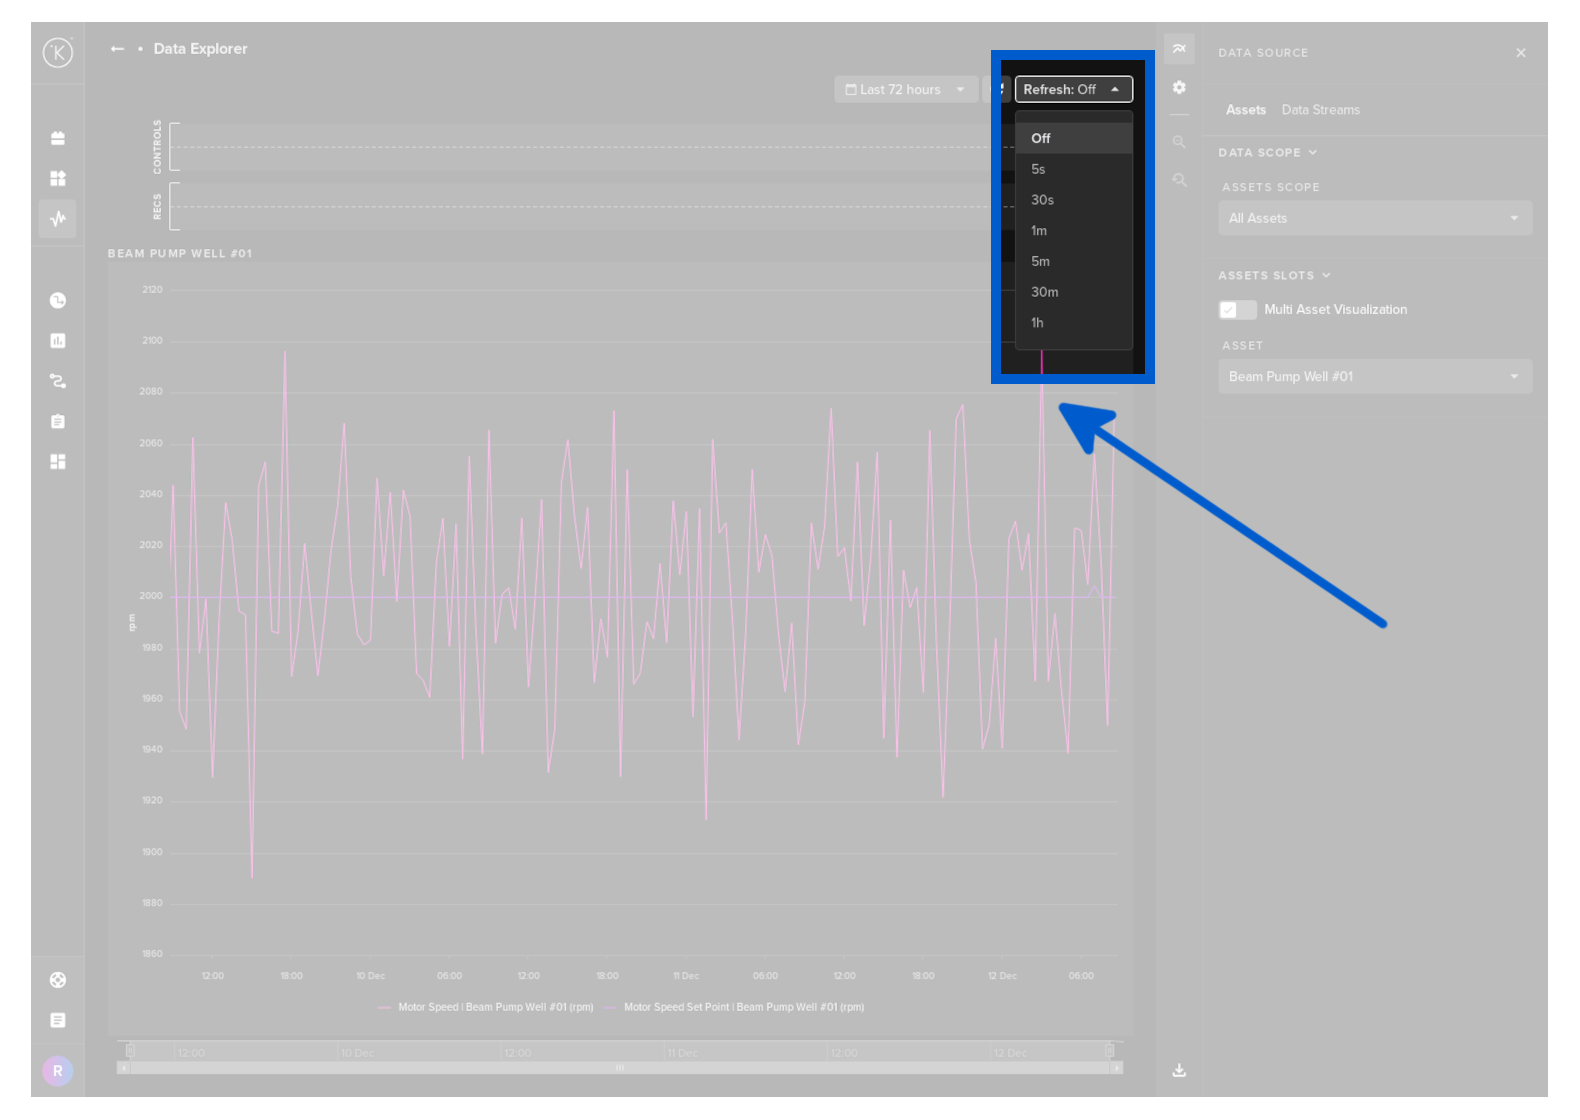Viewport: 1580px width, 1120px height.
Task: Click the BEAM PUMP WELL #01 chart title
Action: coord(180,254)
